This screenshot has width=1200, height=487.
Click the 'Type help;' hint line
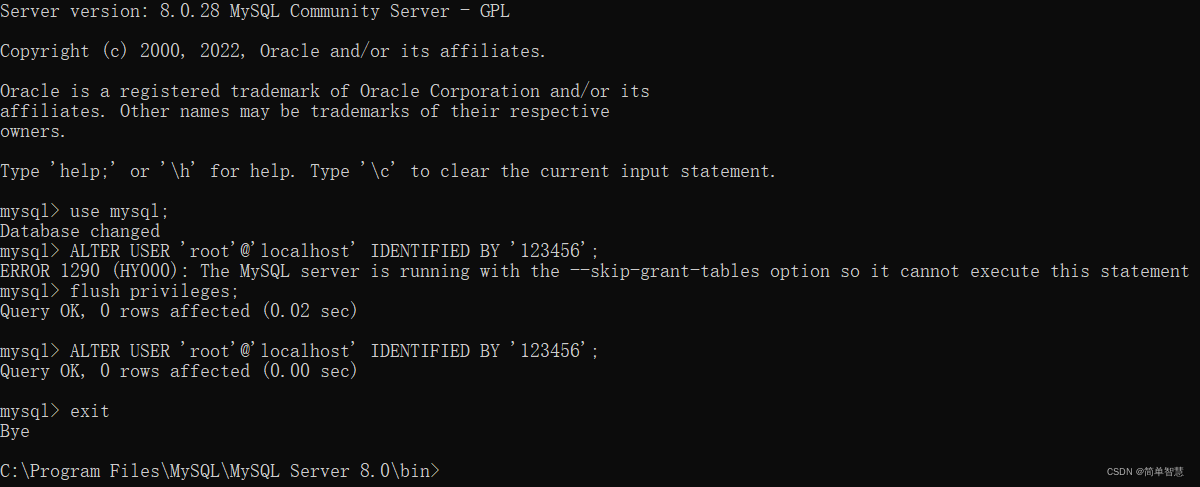pyautogui.click(x=388, y=171)
